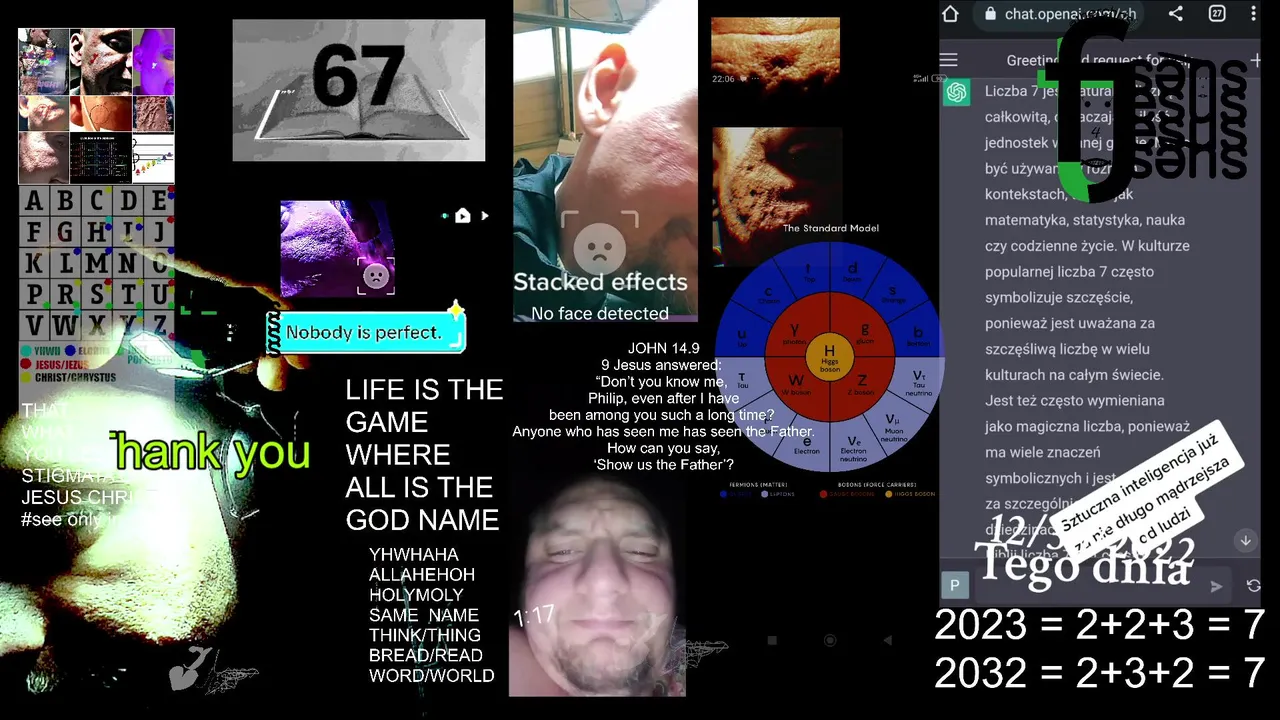Click the Electron neutrino segment
1280x720 pixels.
(x=853, y=446)
